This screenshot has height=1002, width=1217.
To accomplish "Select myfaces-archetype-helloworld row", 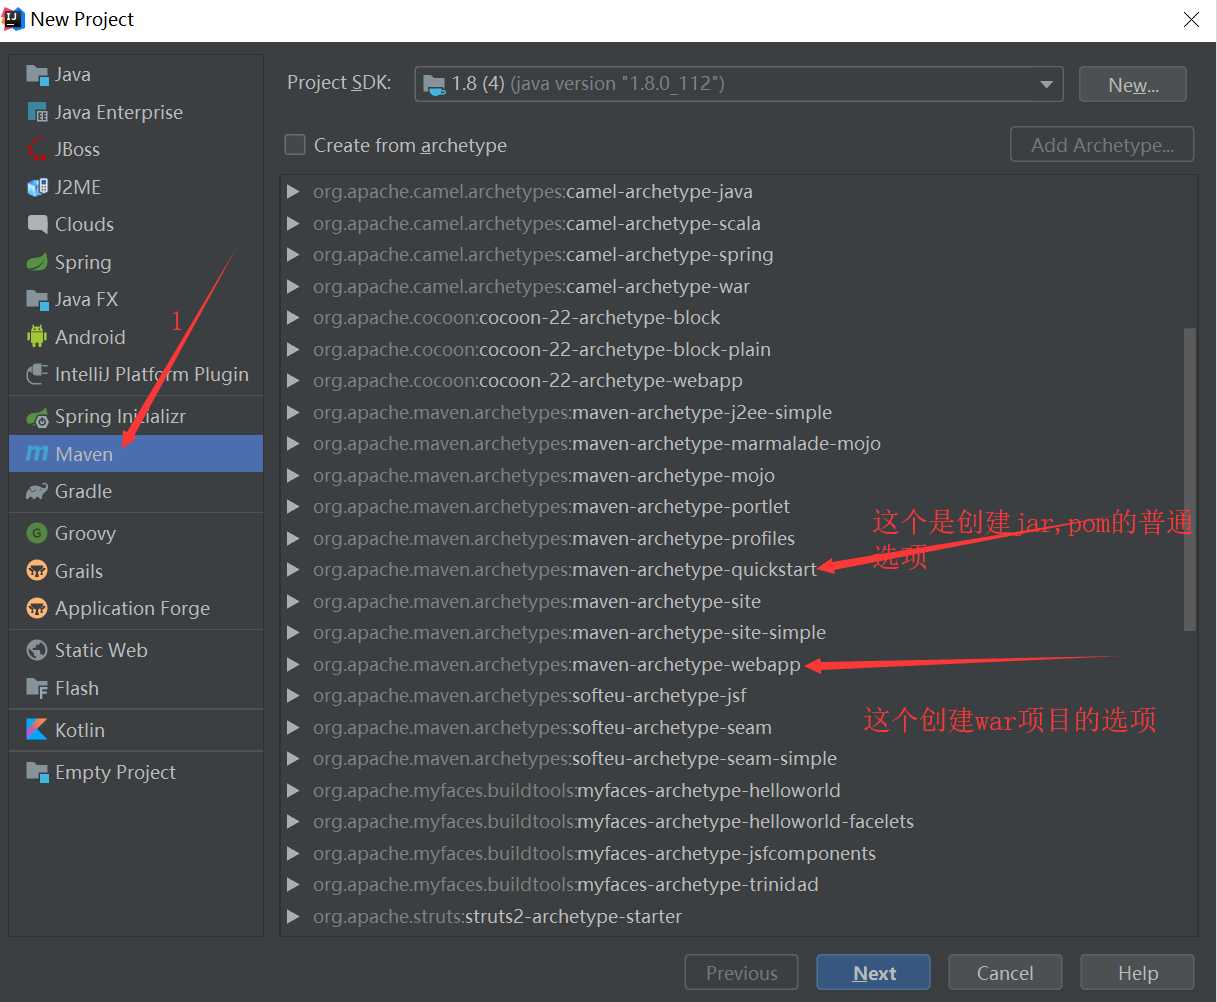I will click(x=738, y=790).
